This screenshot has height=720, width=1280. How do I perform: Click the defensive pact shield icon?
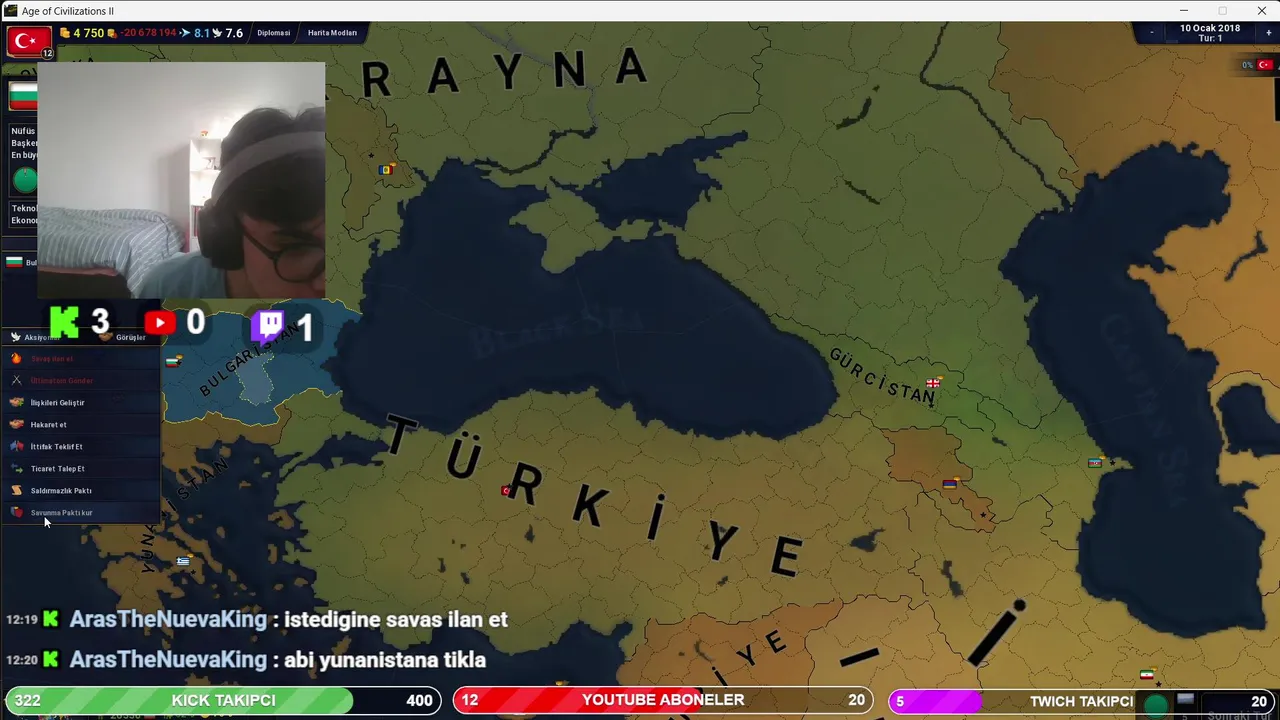click(x=16, y=512)
